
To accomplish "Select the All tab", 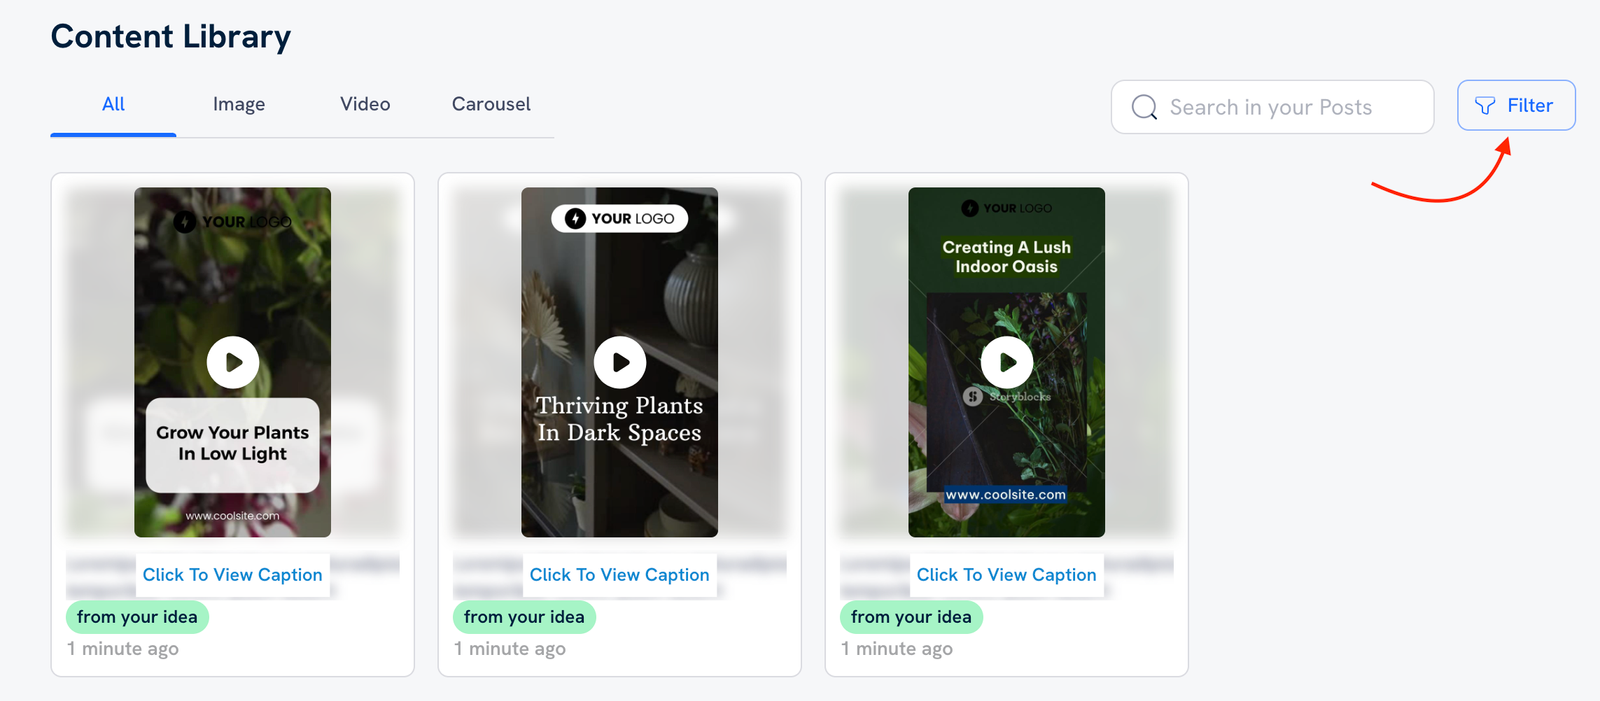I will pos(112,104).
